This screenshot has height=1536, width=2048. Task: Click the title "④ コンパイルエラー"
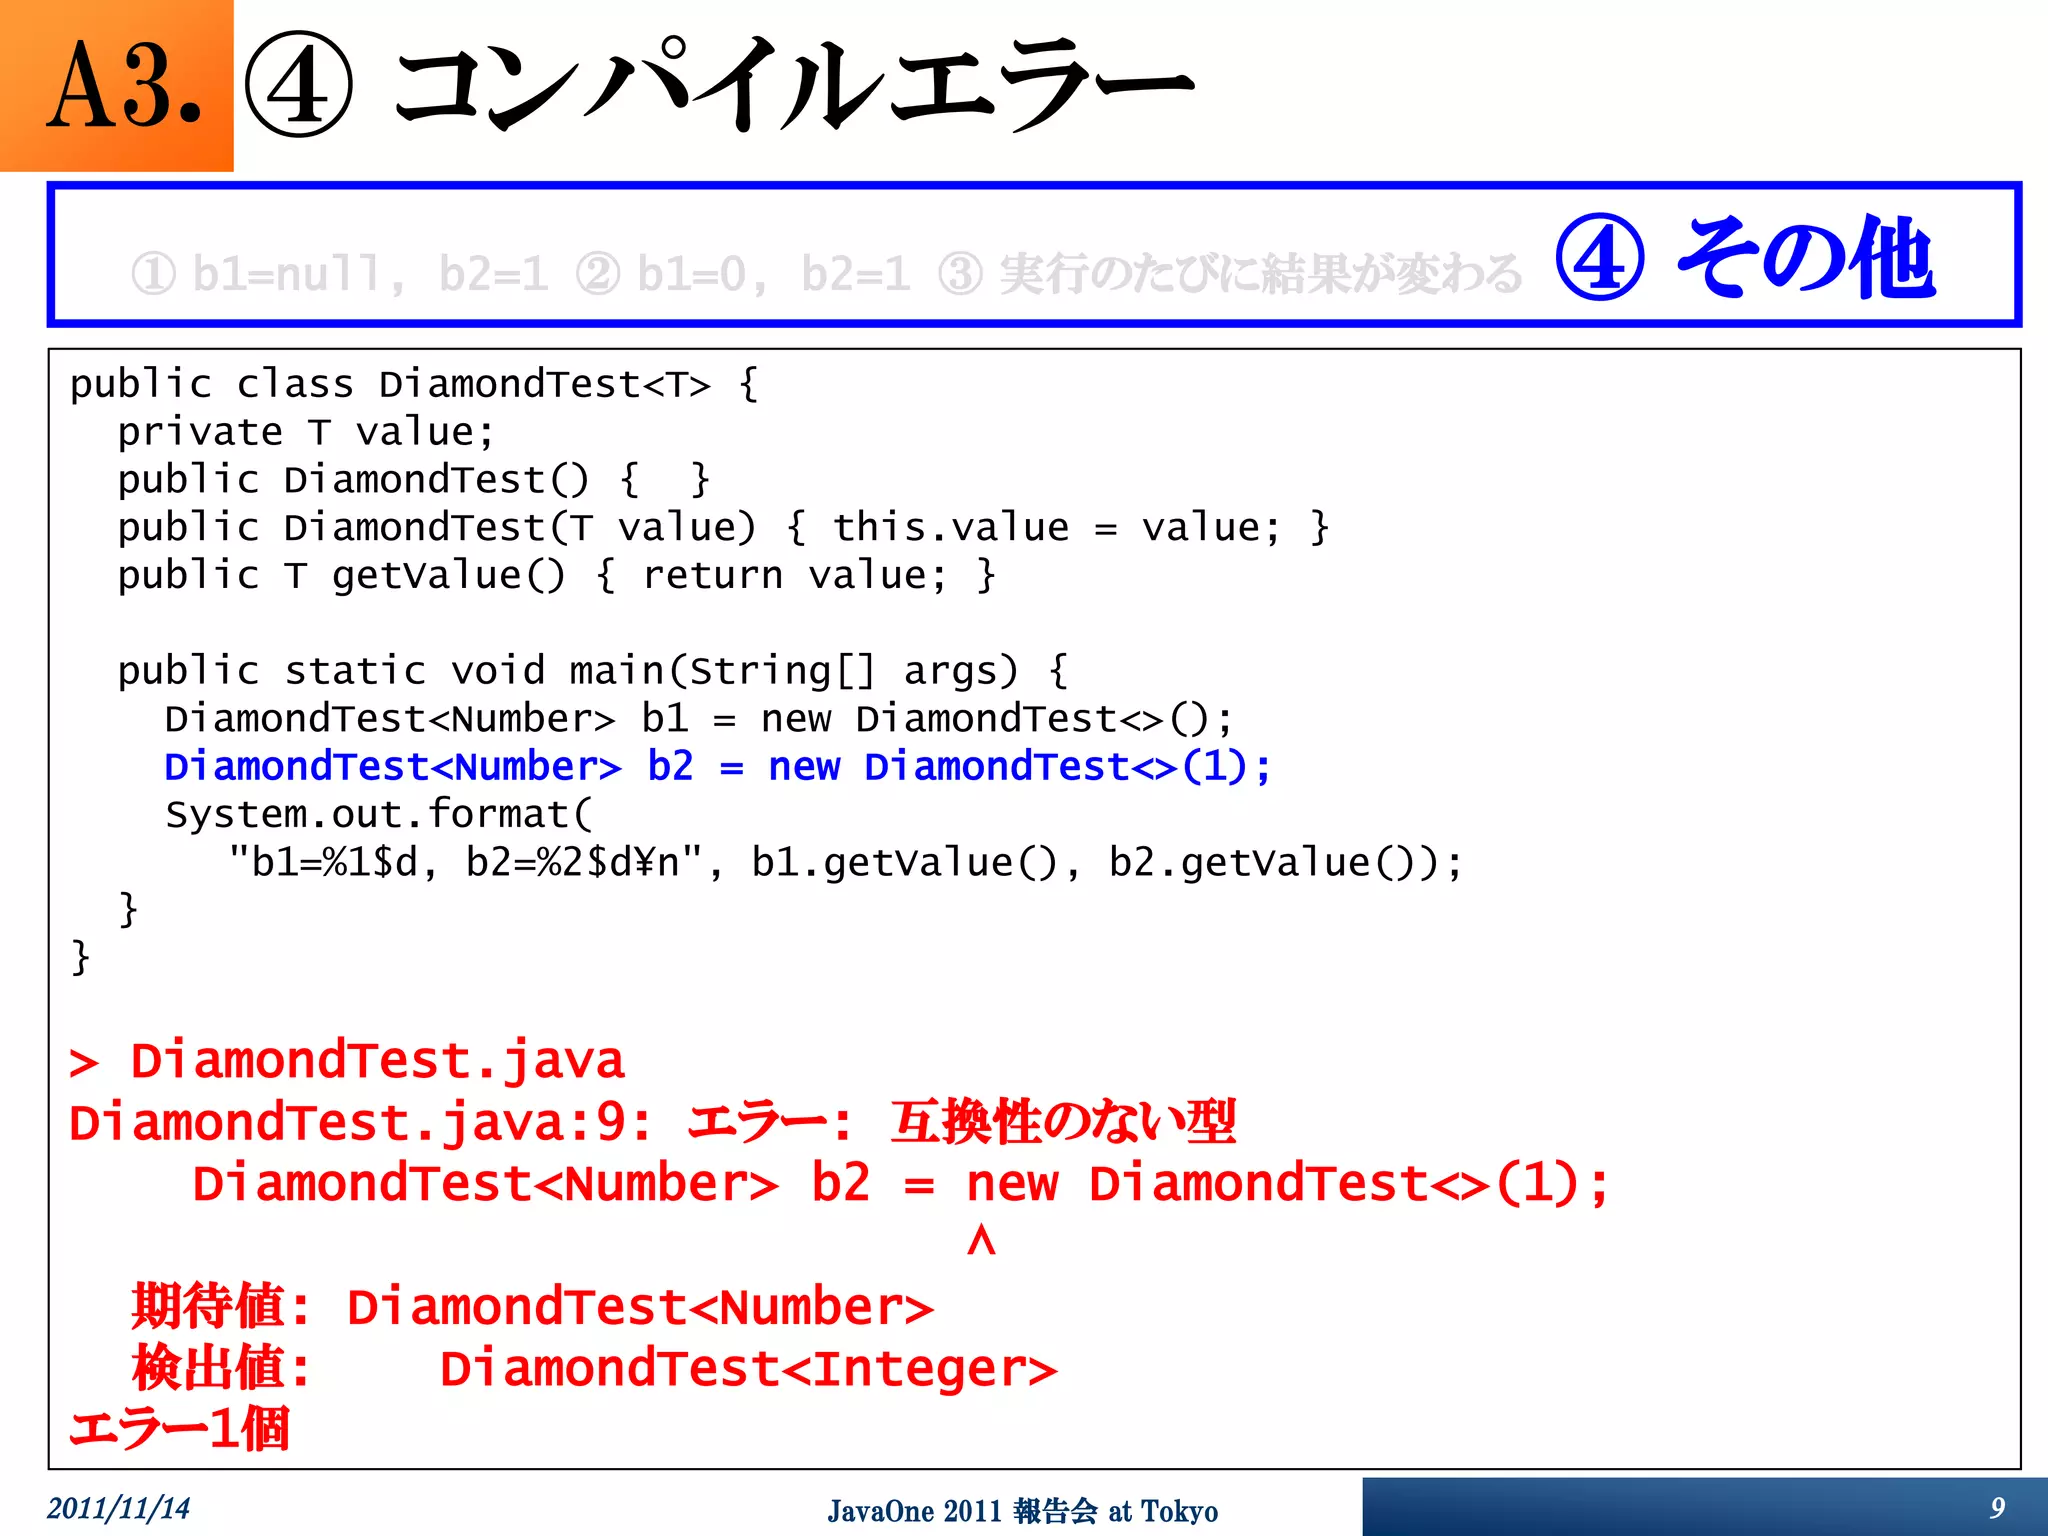[719, 86]
